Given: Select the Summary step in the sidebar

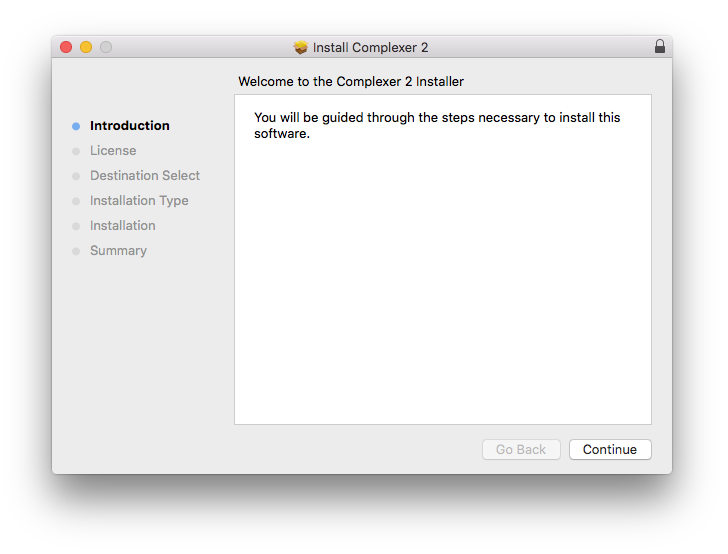Looking at the screenshot, I should [118, 251].
